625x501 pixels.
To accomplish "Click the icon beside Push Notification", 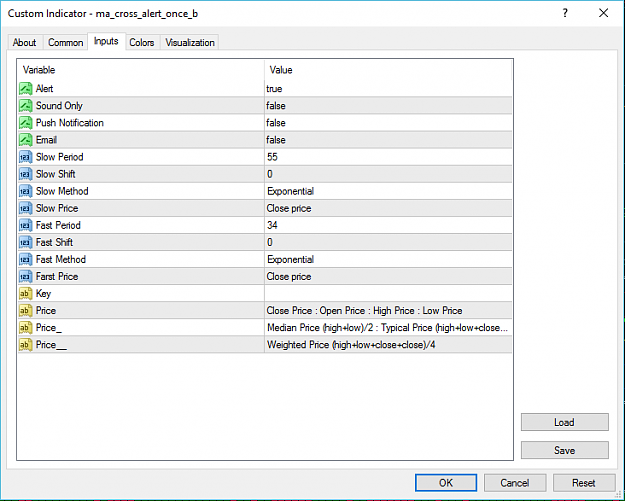I will tap(26, 123).
